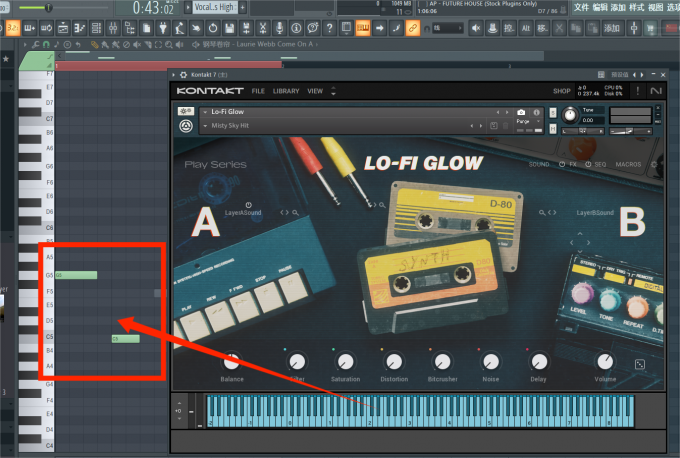Viewport: 680px width, 458px height.
Task: Click the 预设值 presets button
Action: point(619,75)
